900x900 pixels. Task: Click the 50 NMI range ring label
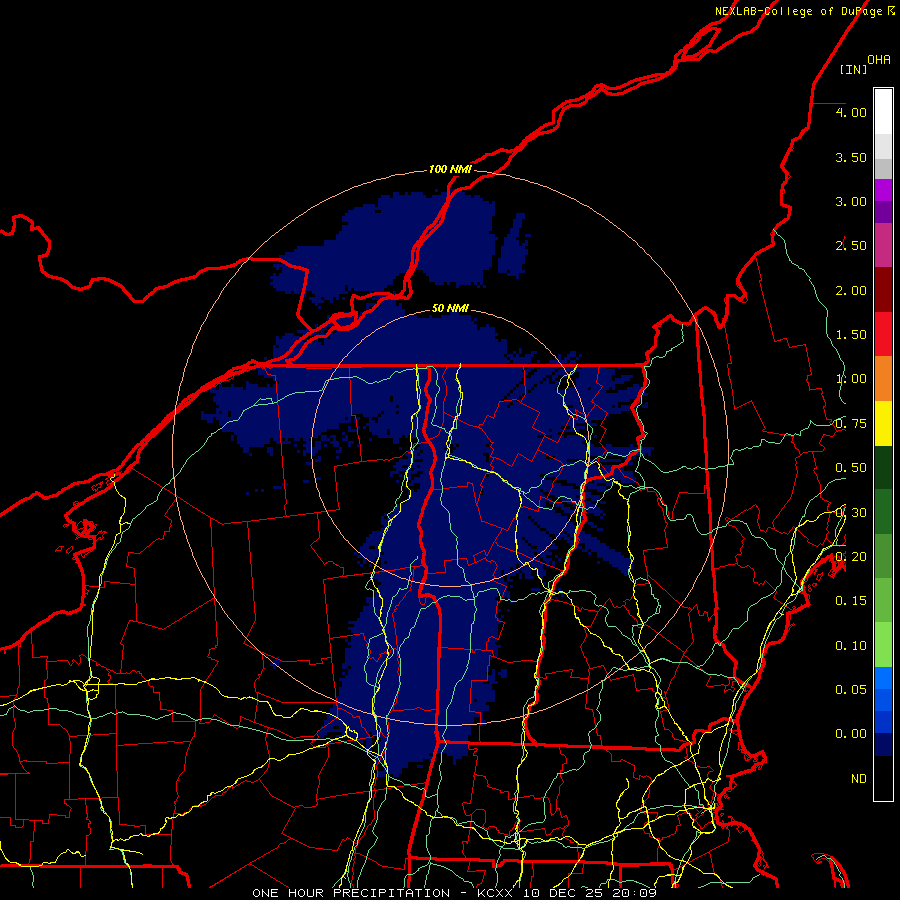click(x=450, y=308)
